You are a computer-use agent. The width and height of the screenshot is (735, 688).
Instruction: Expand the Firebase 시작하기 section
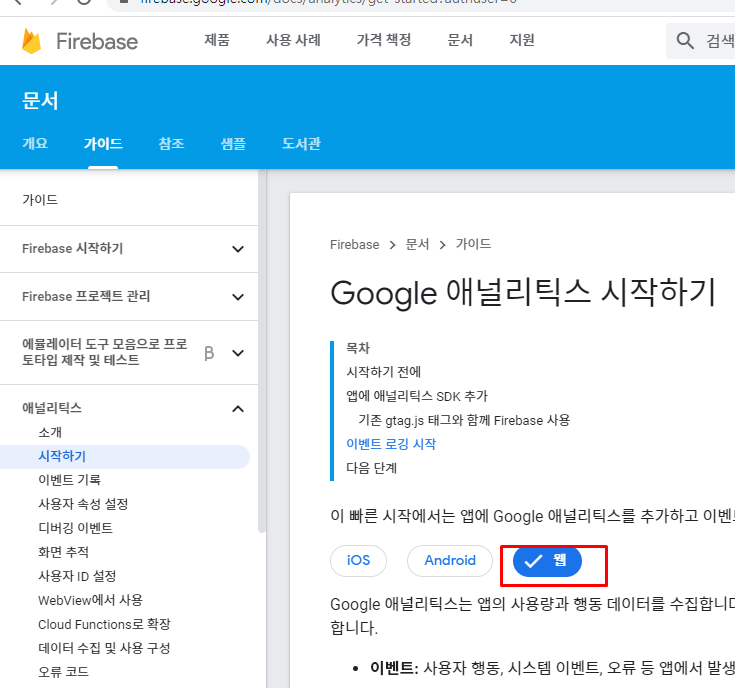tap(238, 249)
